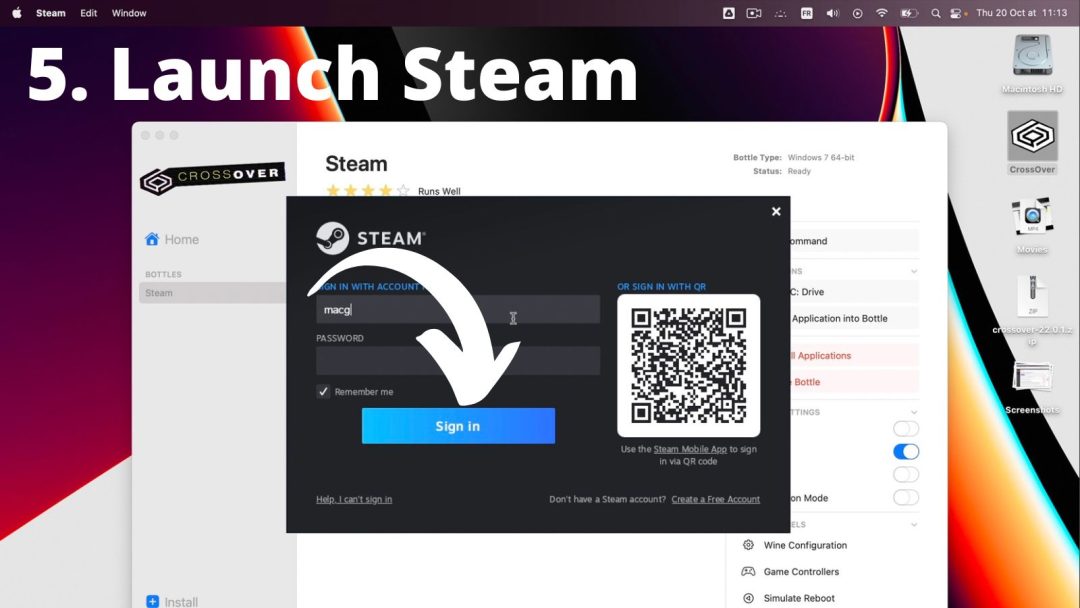The image size is (1080, 608).
Task: Open Macintosh HD desktop icon
Action: (1032, 63)
